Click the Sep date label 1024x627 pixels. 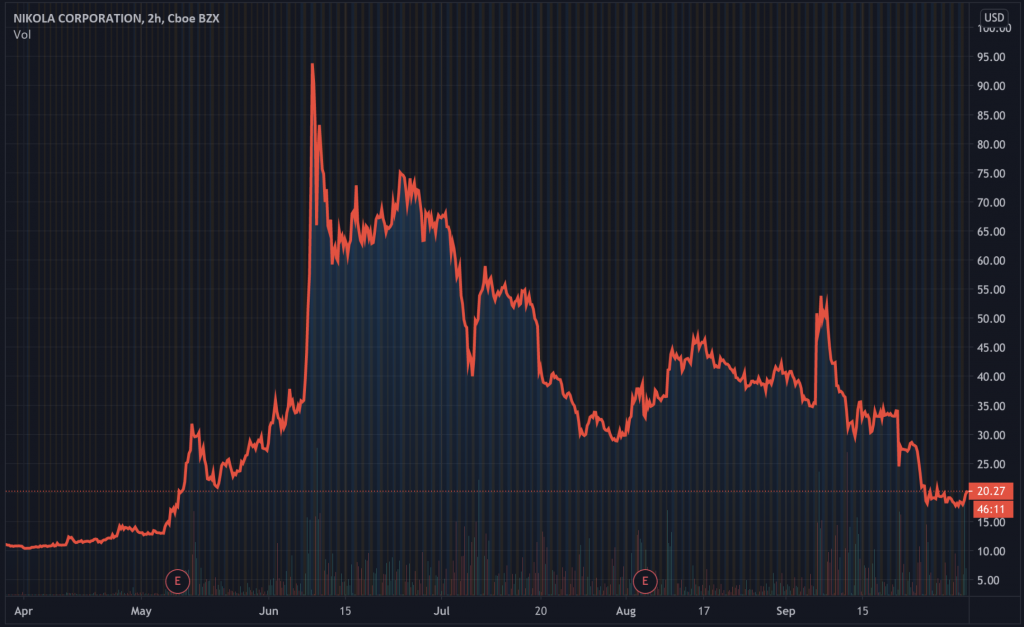[x=786, y=611]
